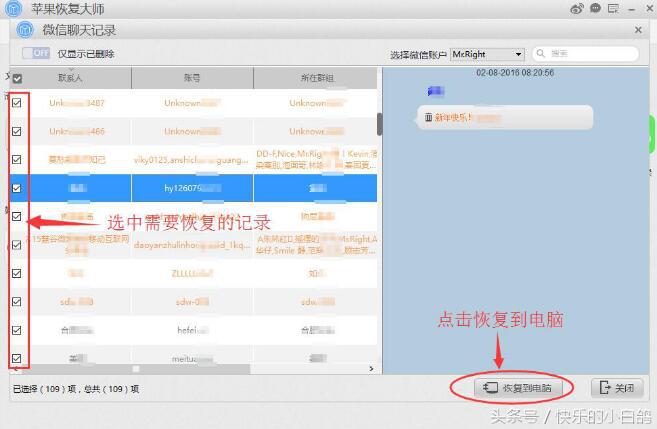Click the vertical scrollbar thumb of contact list
The height and width of the screenshot is (429, 657).
click(380, 124)
